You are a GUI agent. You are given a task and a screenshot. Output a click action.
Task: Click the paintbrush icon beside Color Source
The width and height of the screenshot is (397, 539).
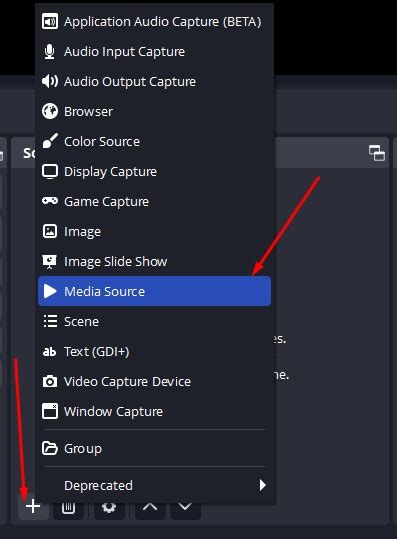click(50, 141)
